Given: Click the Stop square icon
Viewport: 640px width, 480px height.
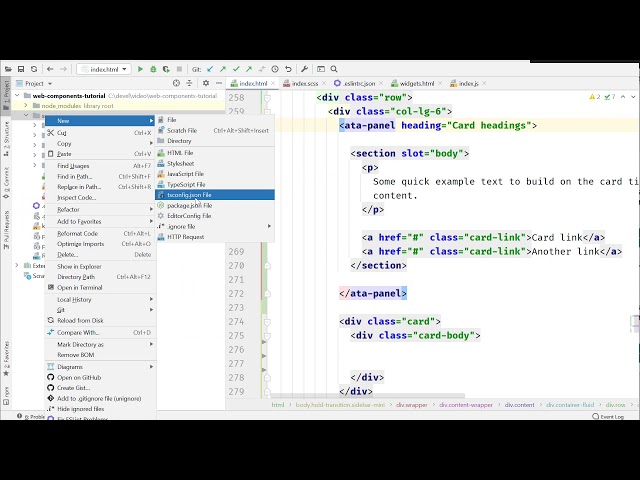Looking at the screenshot, I should (x=179, y=69).
